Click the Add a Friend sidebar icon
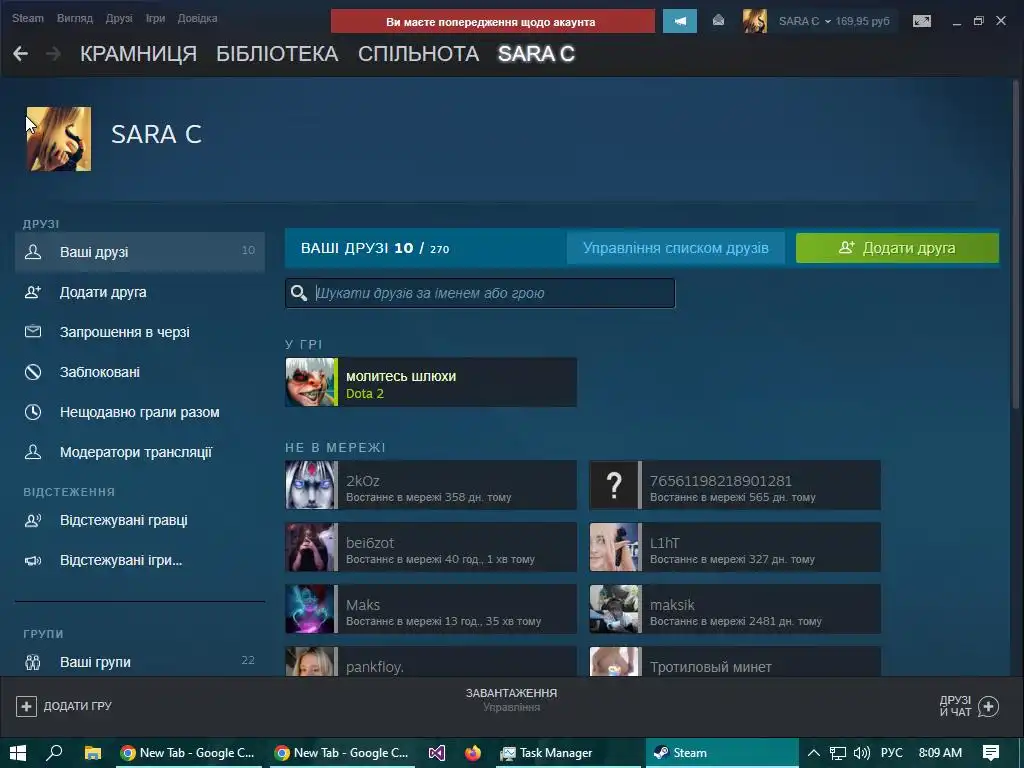Screen dimensions: 1024x768 click(x=33, y=292)
